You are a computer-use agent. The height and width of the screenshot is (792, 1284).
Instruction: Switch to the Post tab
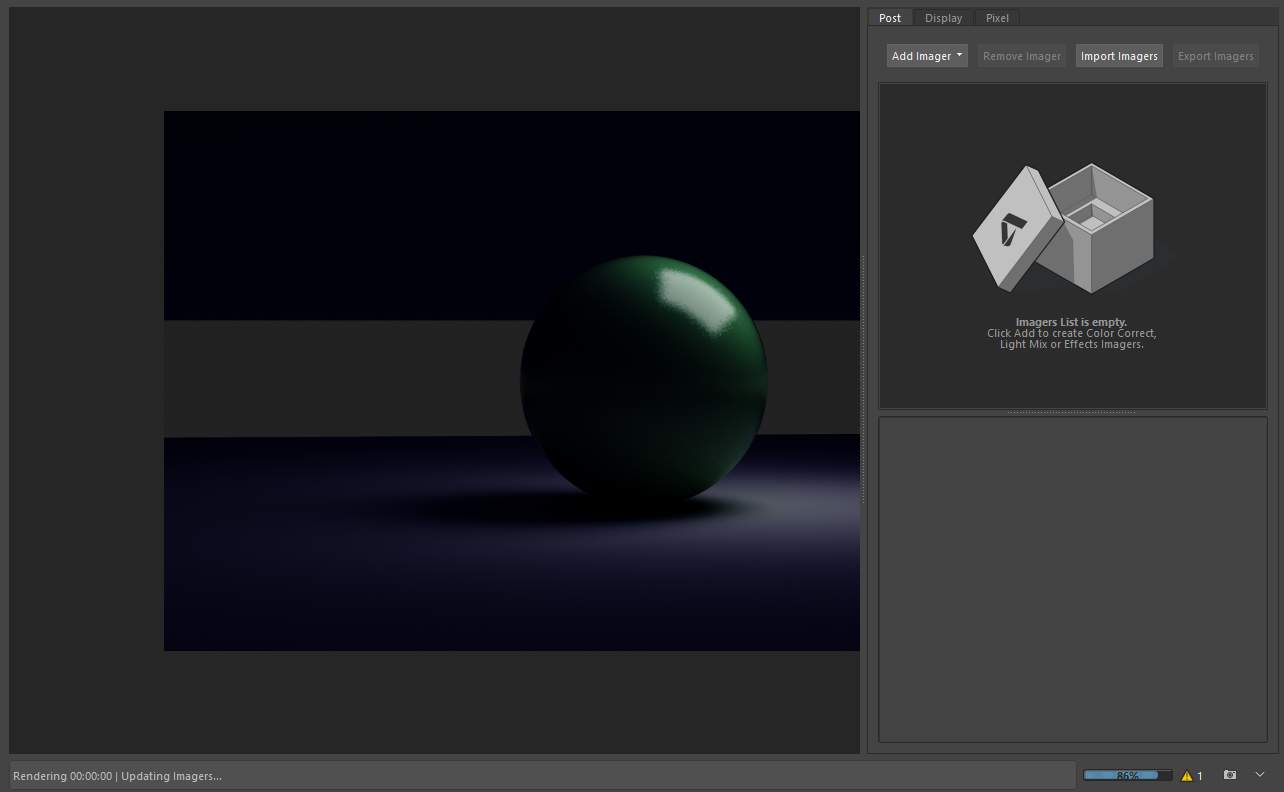(889, 18)
